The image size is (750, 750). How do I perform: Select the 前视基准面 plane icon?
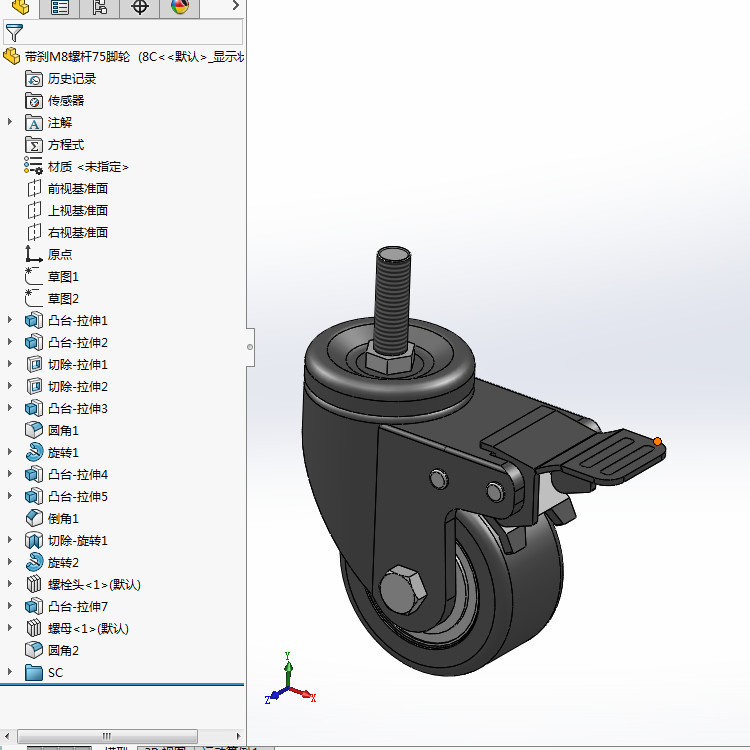click(x=34, y=188)
